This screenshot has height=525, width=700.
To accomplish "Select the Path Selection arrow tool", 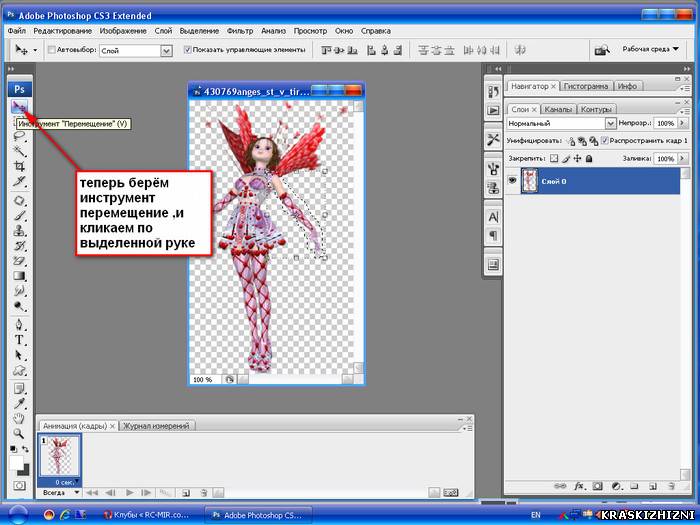I will pyautogui.click(x=19, y=355).
